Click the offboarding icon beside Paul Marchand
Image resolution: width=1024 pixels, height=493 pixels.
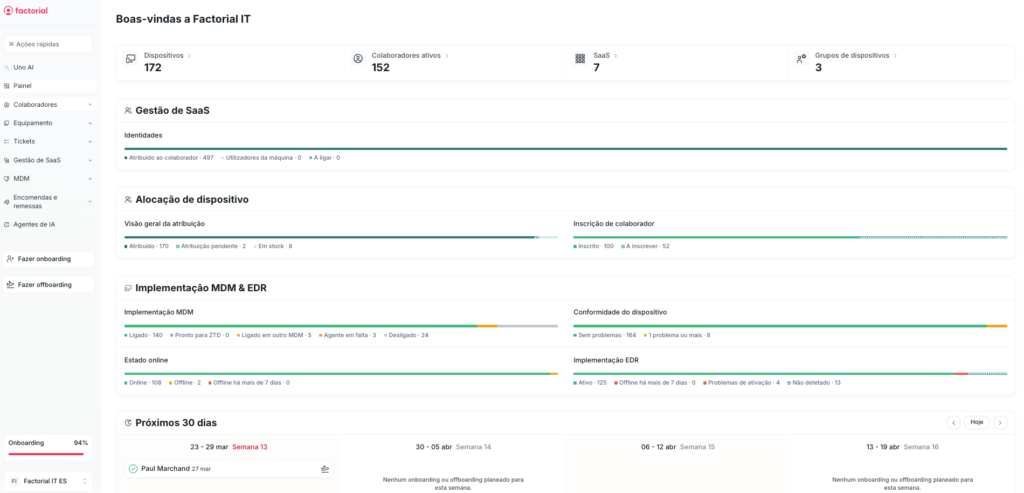[x=325, y=469]
